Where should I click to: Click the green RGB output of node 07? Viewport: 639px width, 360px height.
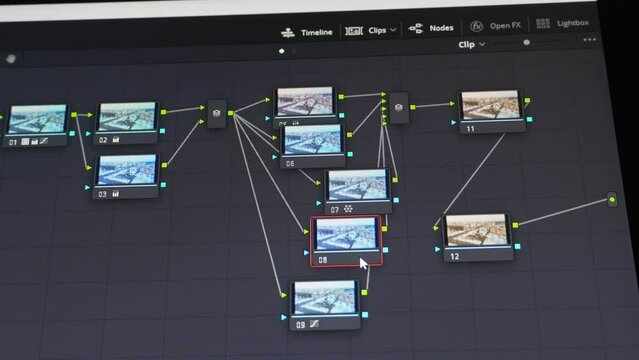395,180
